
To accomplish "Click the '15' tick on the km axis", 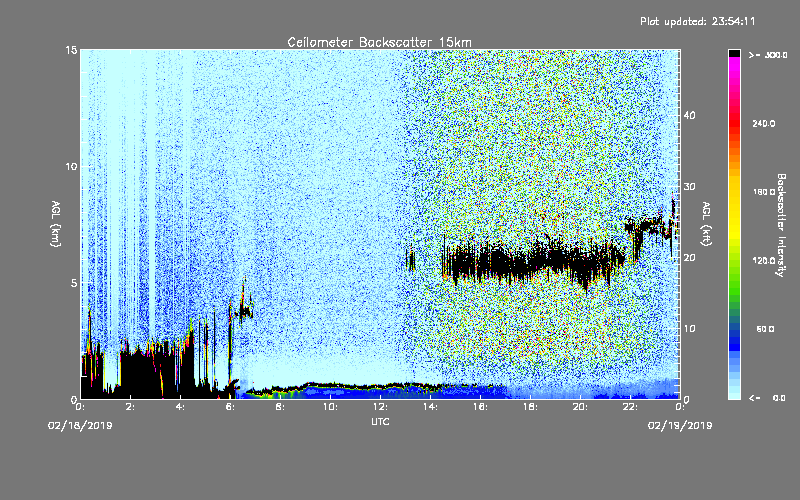I will (71, 50).
